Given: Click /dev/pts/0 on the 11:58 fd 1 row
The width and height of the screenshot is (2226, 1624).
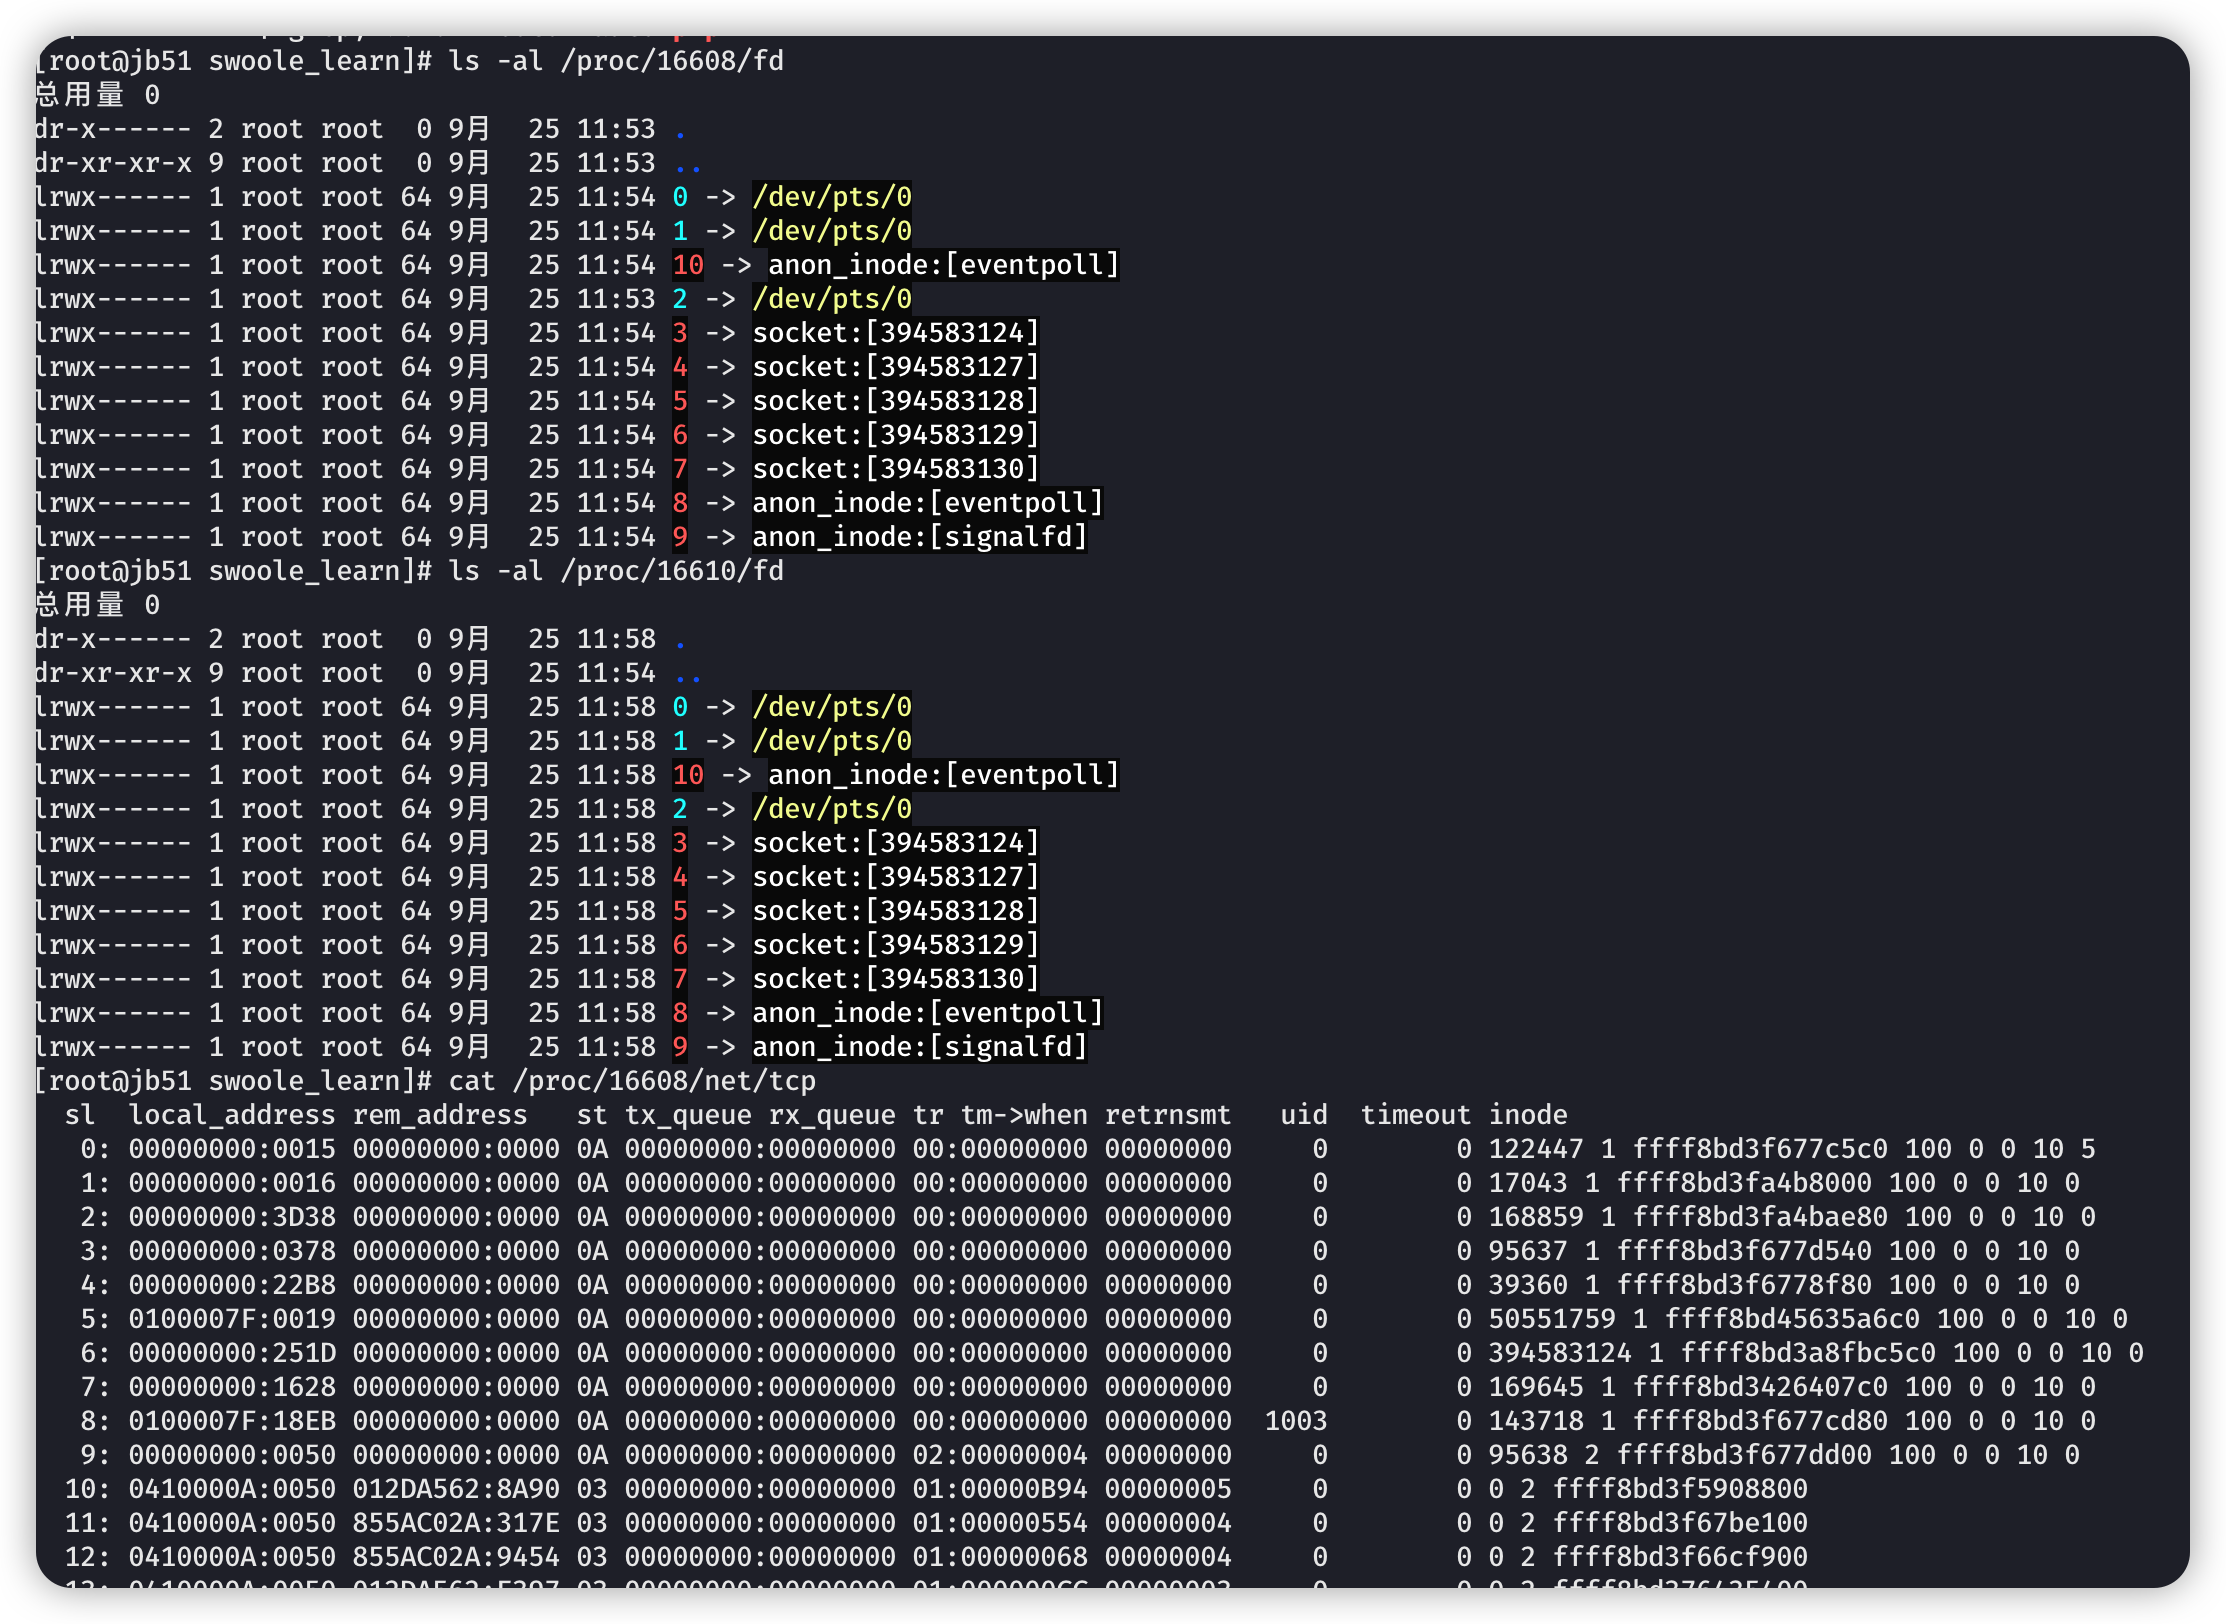Looking at the screenshot, I should pos(832,741).
